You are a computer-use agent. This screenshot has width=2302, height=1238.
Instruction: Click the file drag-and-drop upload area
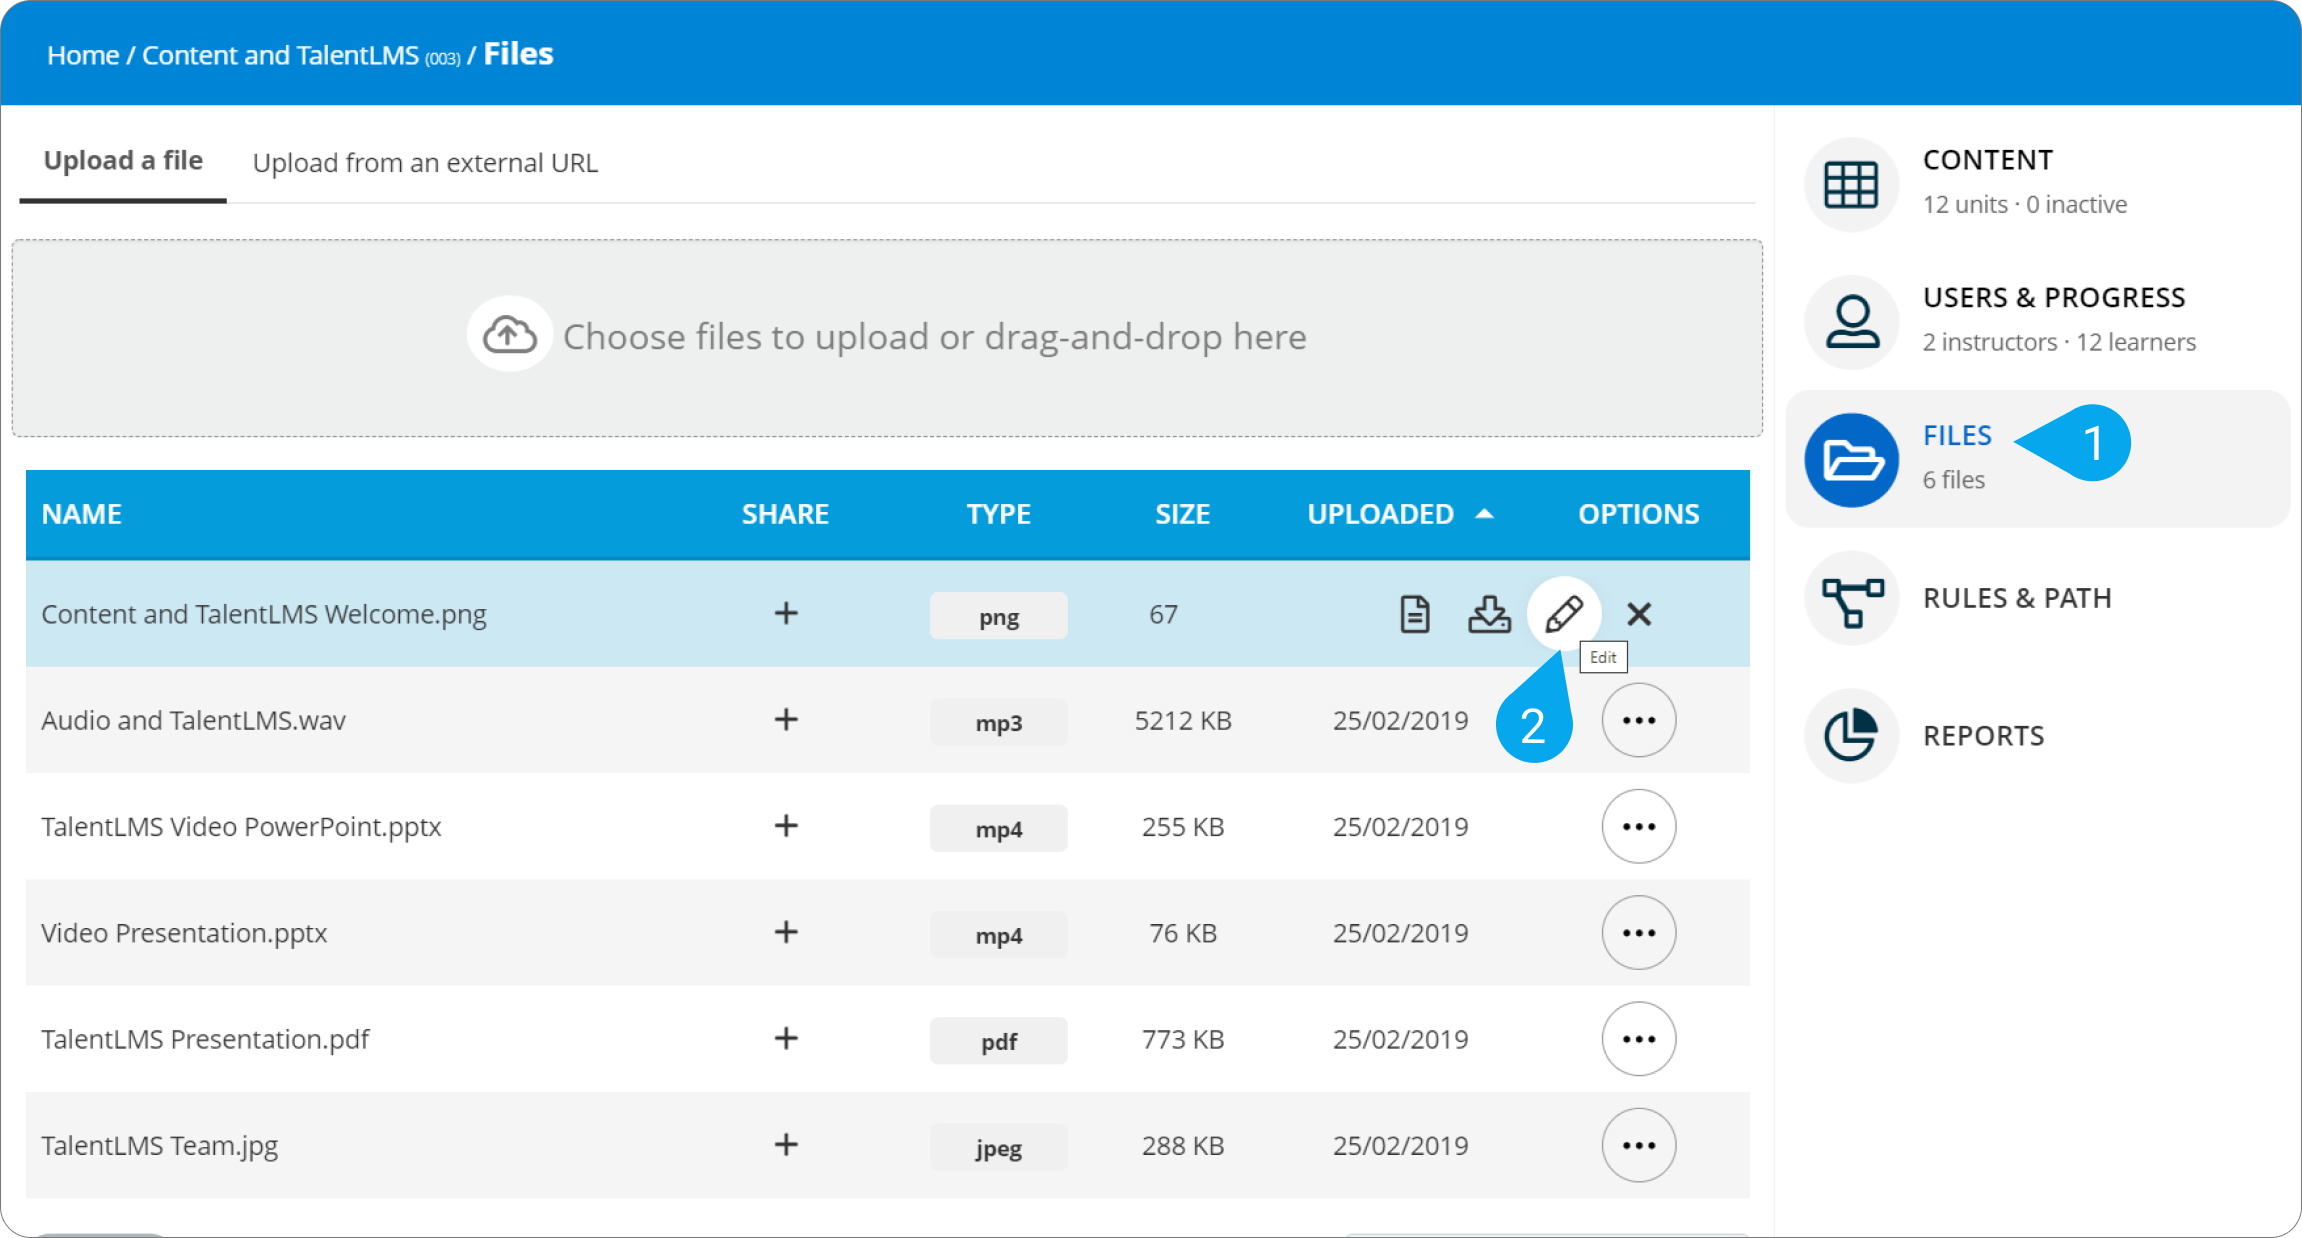coord(887,338)
